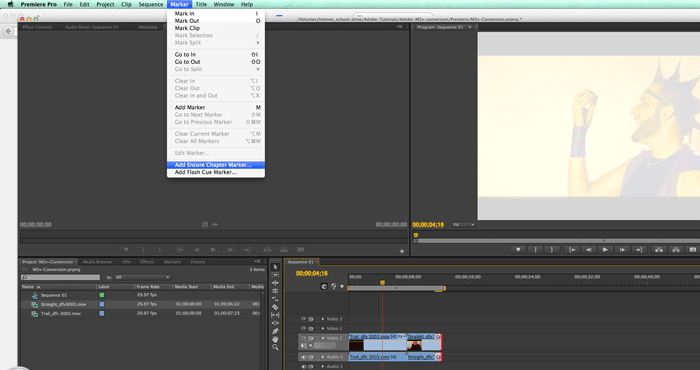This screenshot has width=700, height=370.
Task: Click the timeline Add Marker icon
Action: (x=342, y=287)
